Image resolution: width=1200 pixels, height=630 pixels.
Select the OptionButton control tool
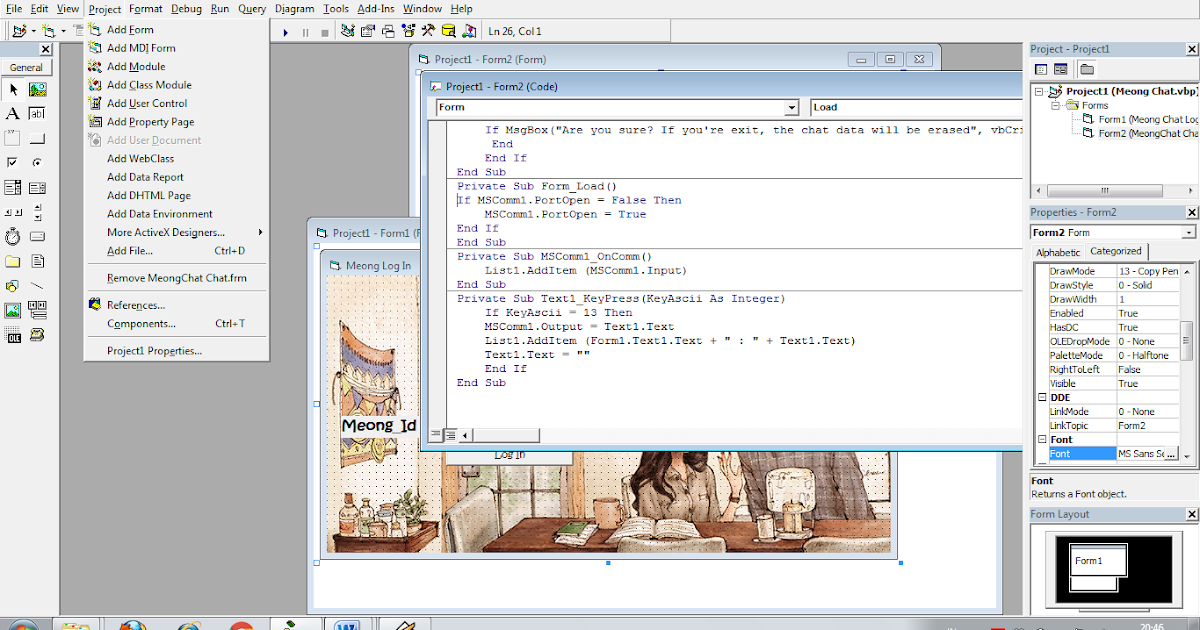click(x=37, y=162)
